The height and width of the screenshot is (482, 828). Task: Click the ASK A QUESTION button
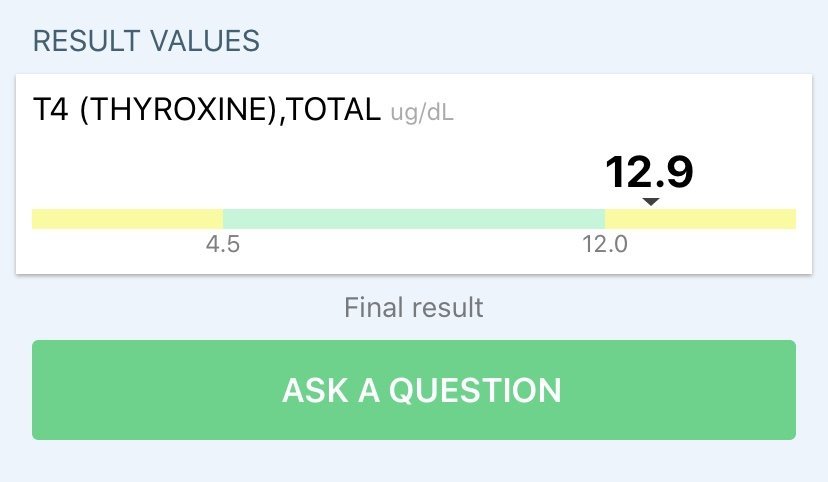point(414,390)
